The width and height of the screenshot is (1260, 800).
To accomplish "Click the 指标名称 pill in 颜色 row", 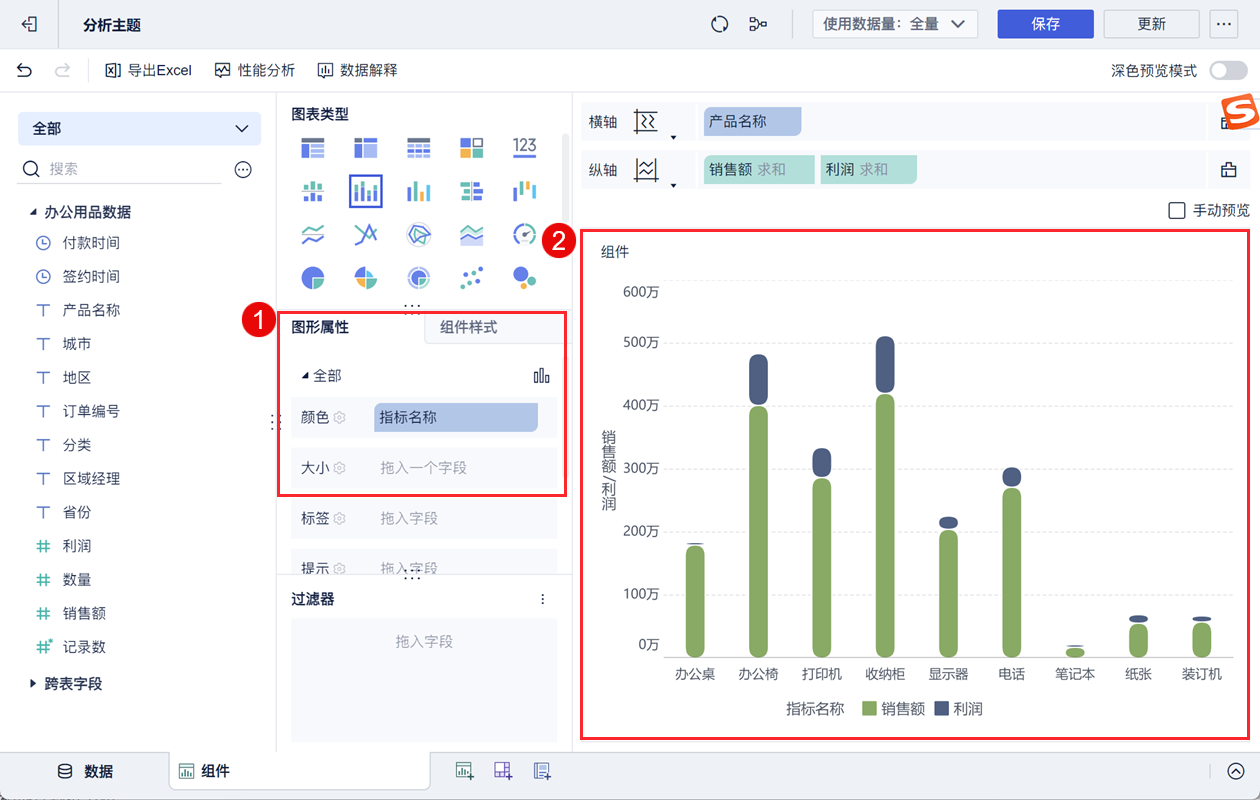I will pos(456,417).
